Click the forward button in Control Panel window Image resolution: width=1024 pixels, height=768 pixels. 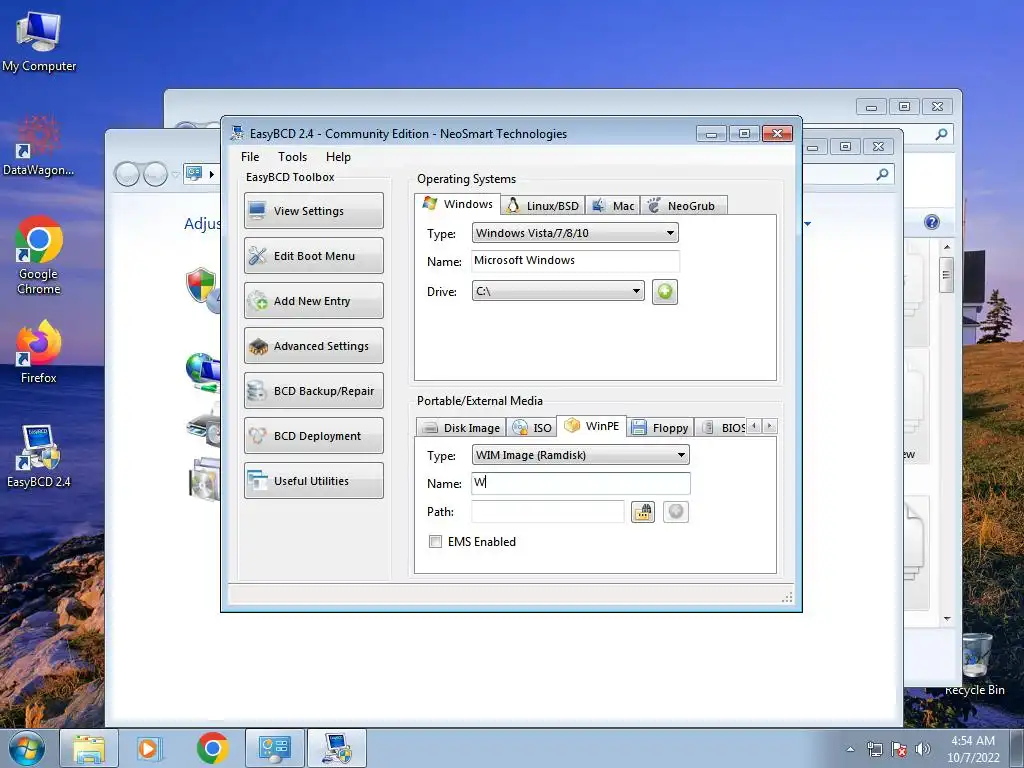click(155, 174)
